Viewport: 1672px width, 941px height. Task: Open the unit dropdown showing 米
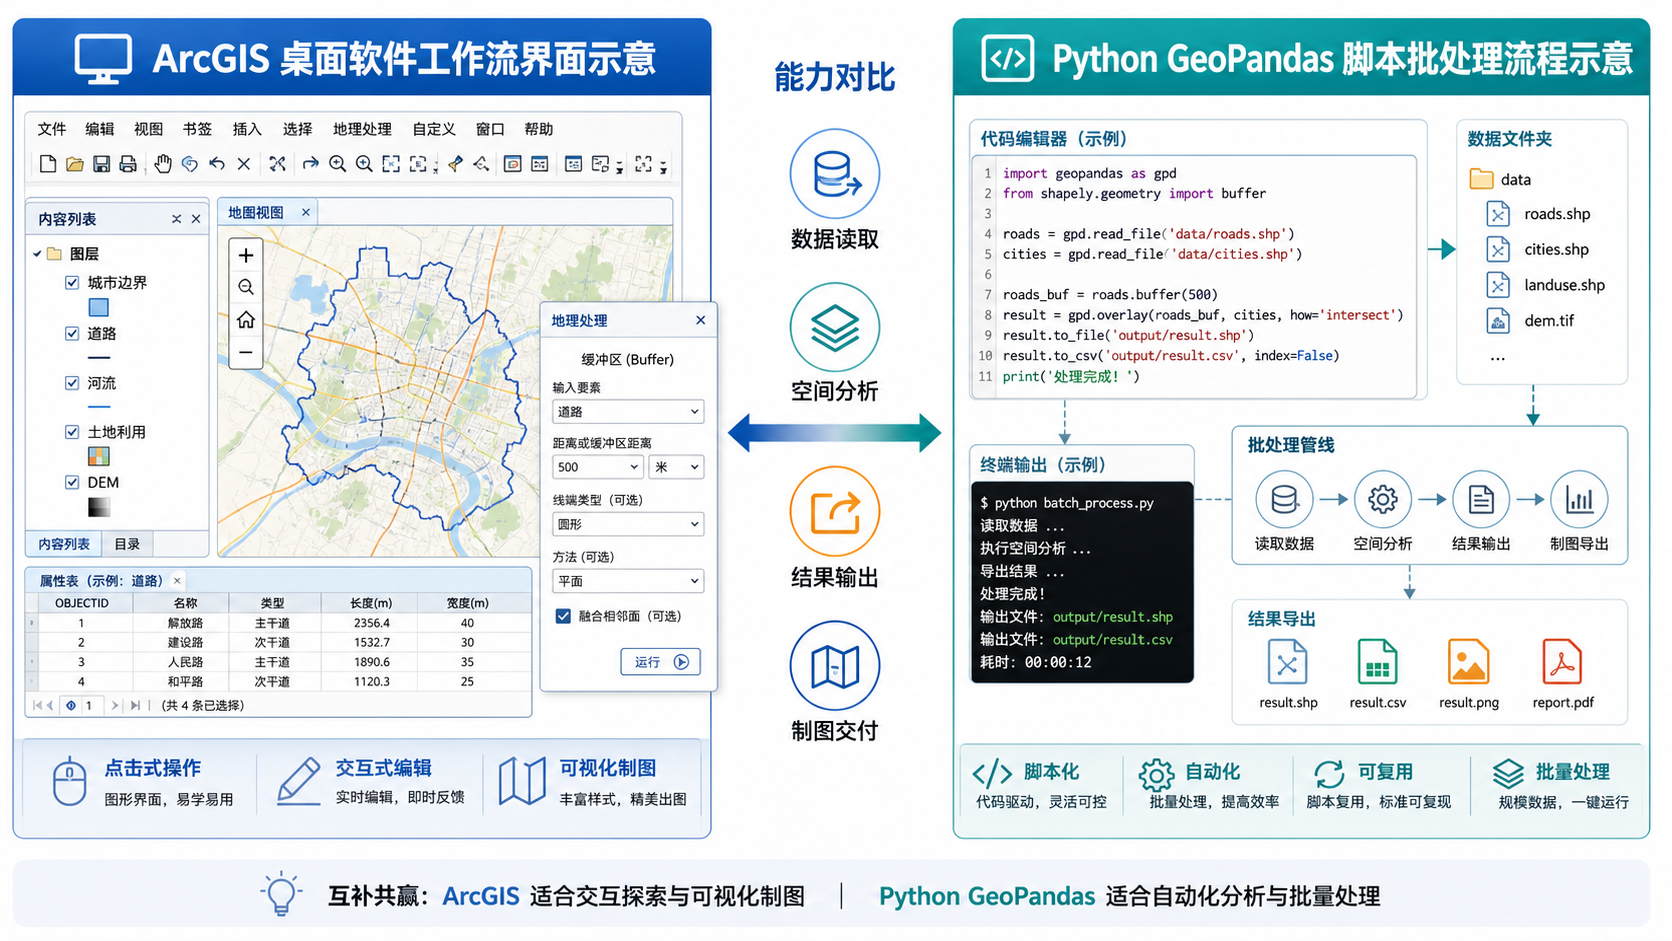pos(677,467)
